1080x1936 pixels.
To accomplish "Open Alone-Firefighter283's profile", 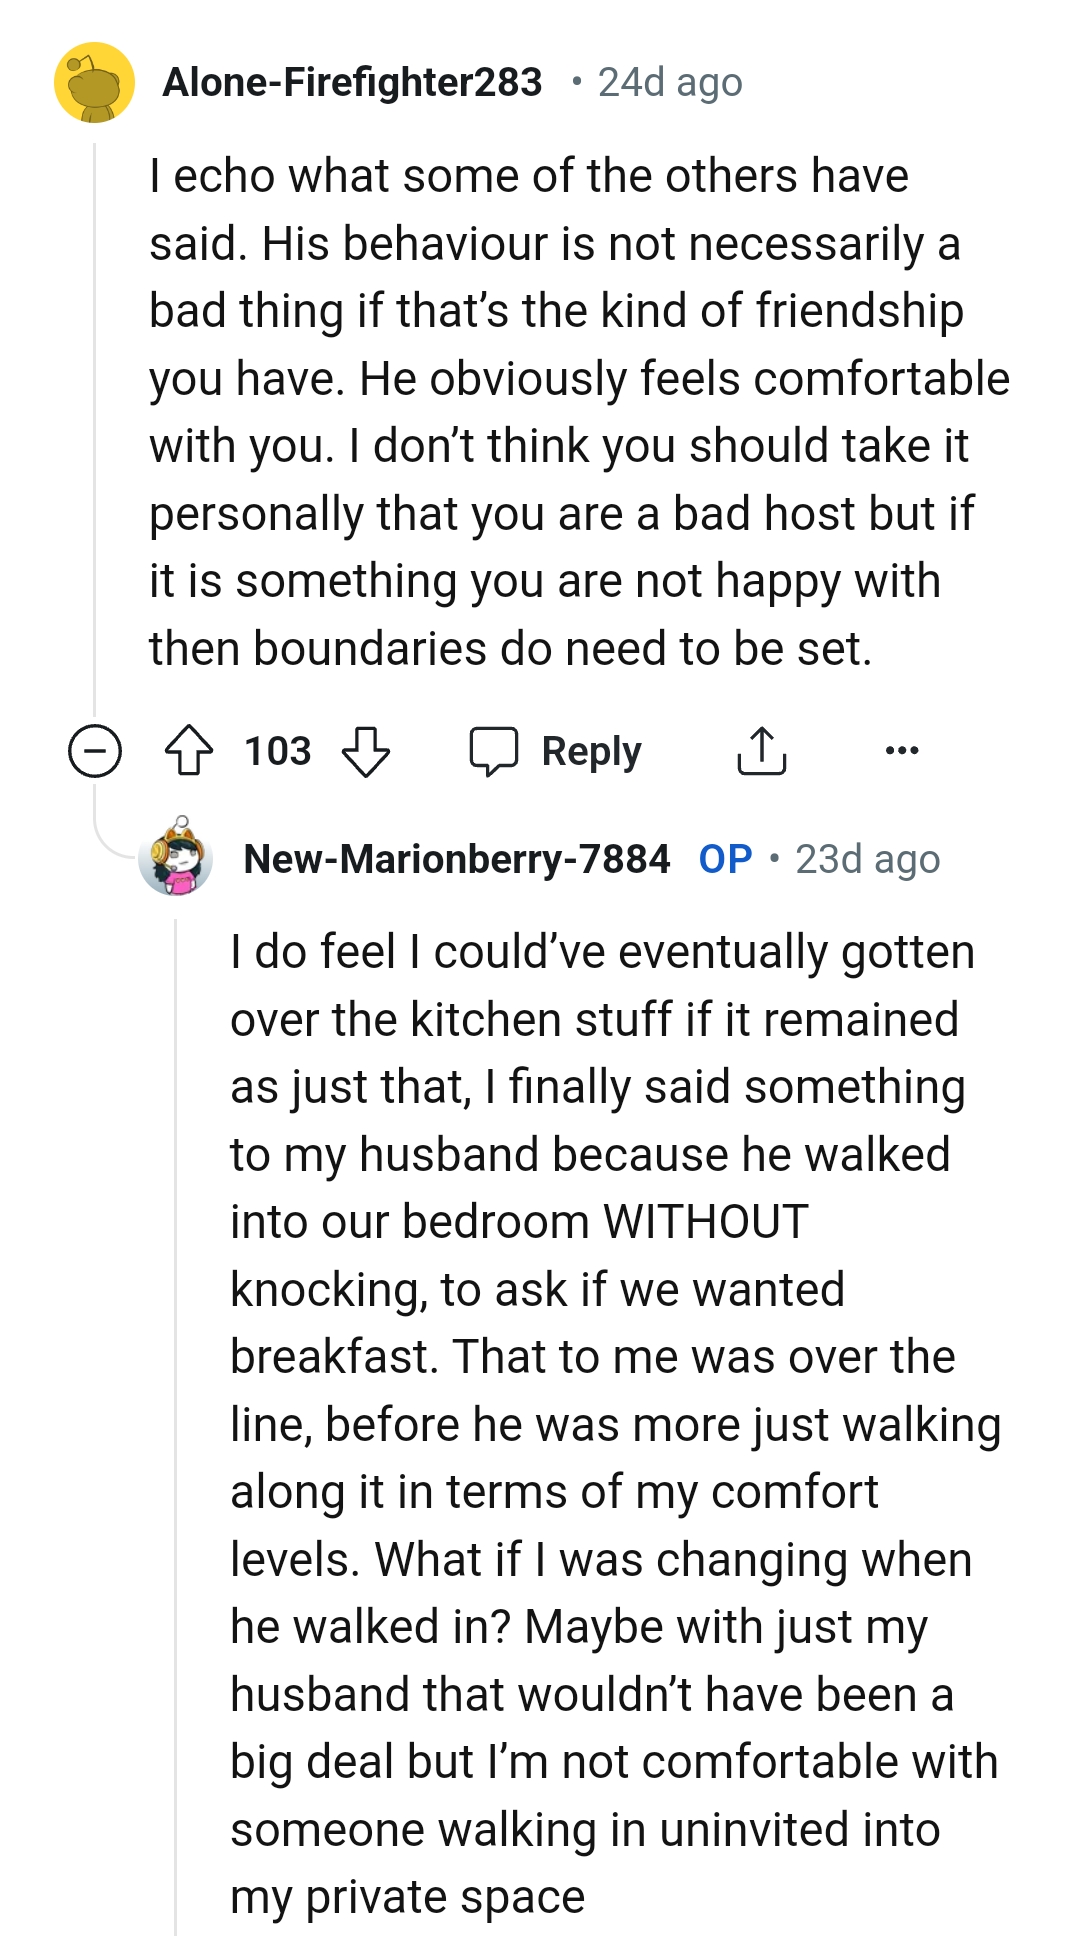I will pyautogui.click(x=352, y=82).
